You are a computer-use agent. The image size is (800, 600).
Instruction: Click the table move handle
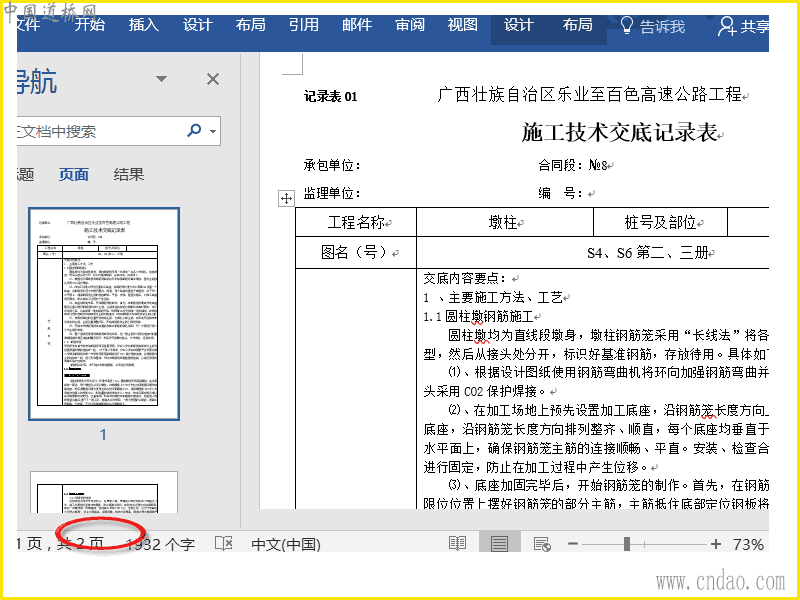click(286, 198)
